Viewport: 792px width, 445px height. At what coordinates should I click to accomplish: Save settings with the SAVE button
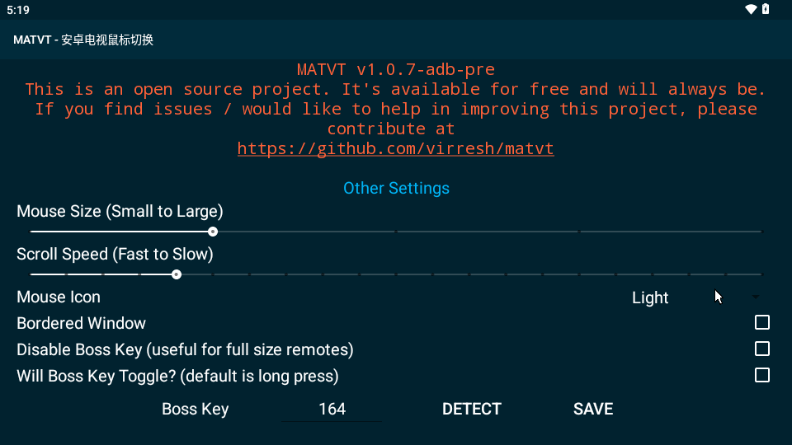click(x=593, y=409)
